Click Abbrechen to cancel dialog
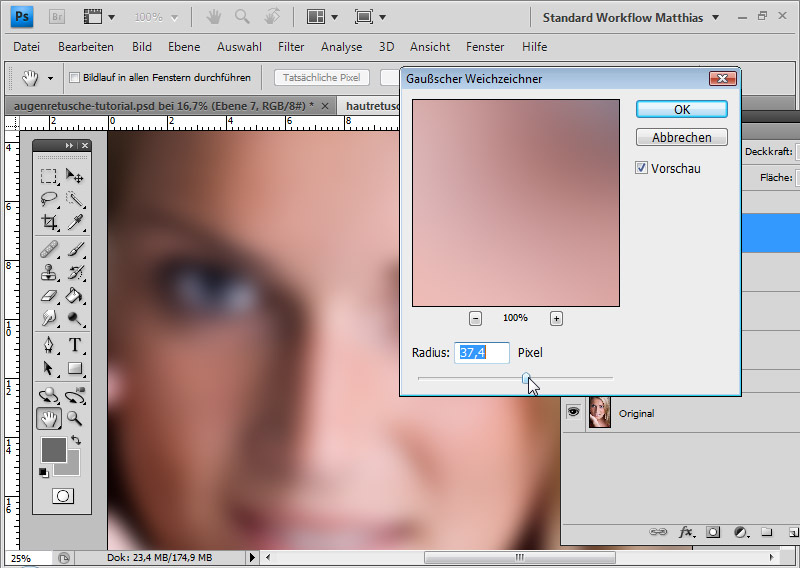The image size is (800, 568). tap(682, 137)
